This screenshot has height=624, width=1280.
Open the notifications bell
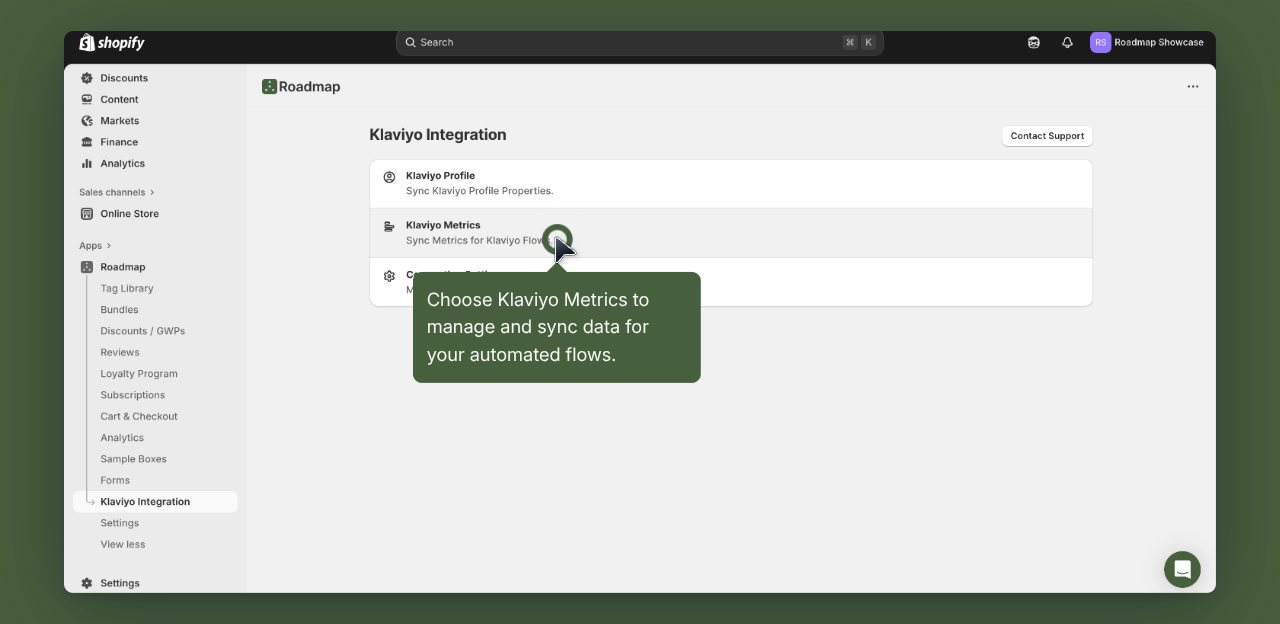(1066, 42)
